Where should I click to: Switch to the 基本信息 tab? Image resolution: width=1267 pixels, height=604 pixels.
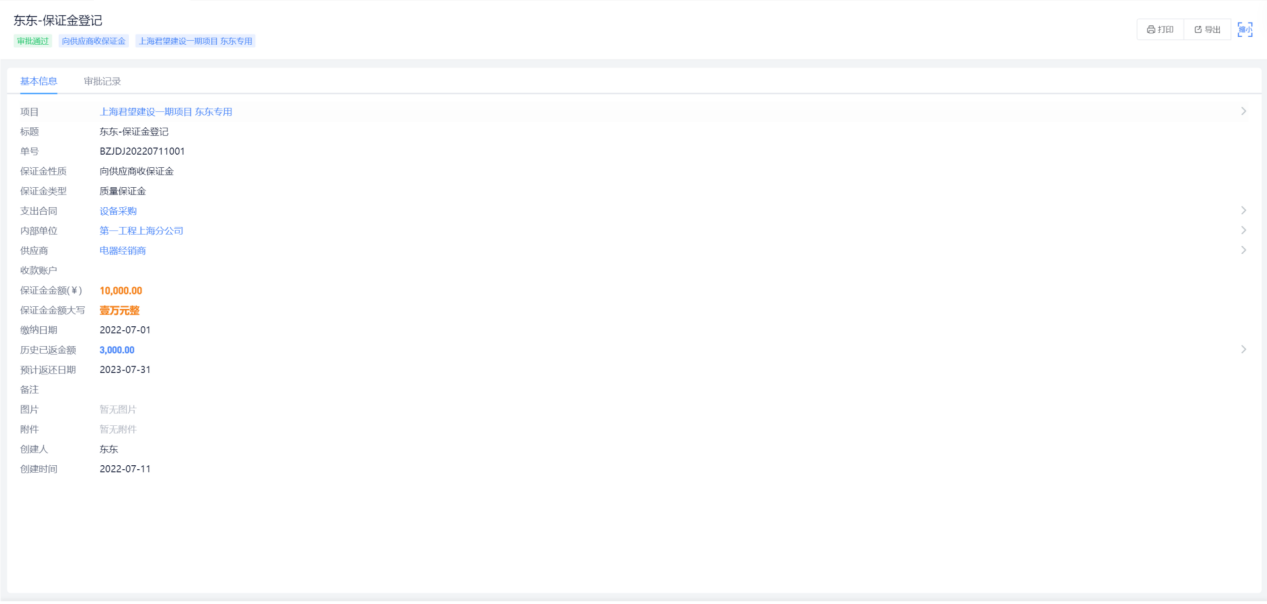(39, 81)
